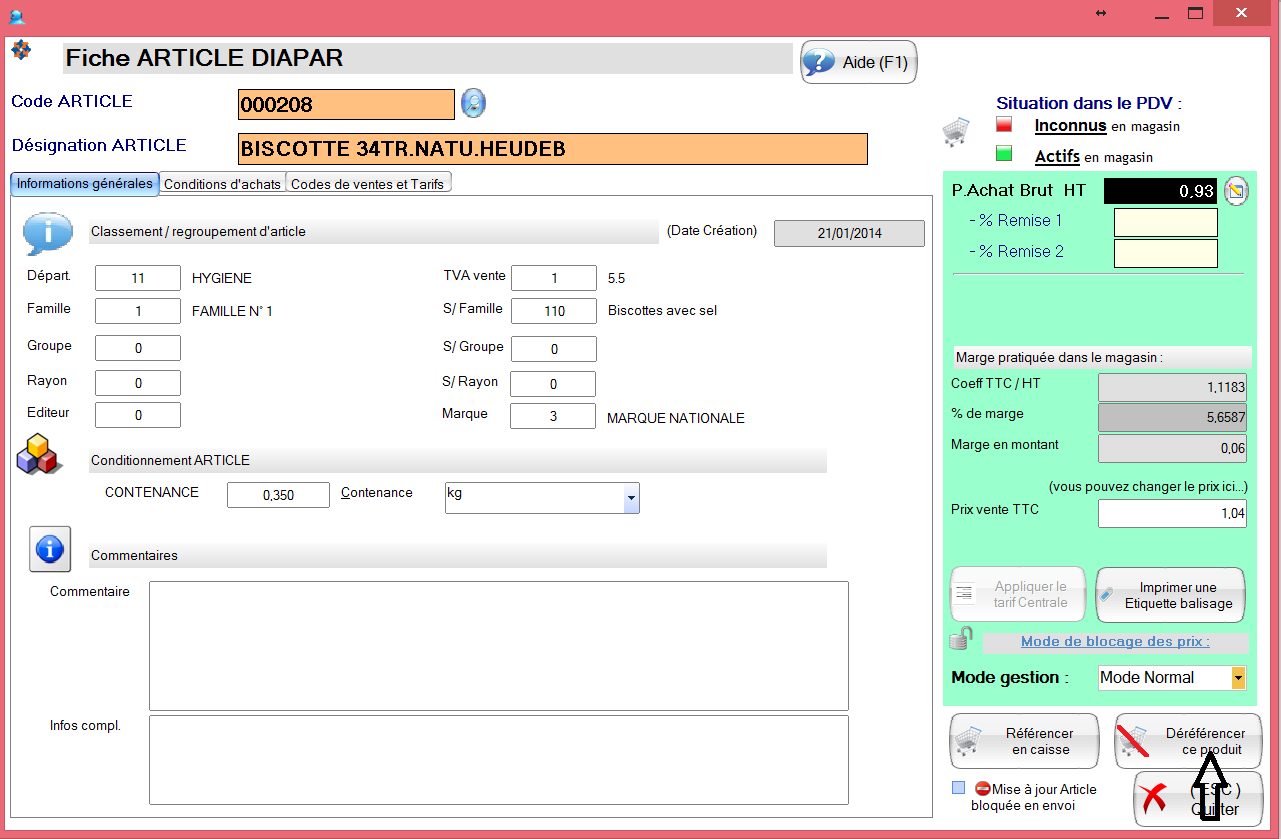Screen dimensions: 1281x839
Task: Open Codes de ventes et Tarifs tab
Action: click(x=369, y=184)
